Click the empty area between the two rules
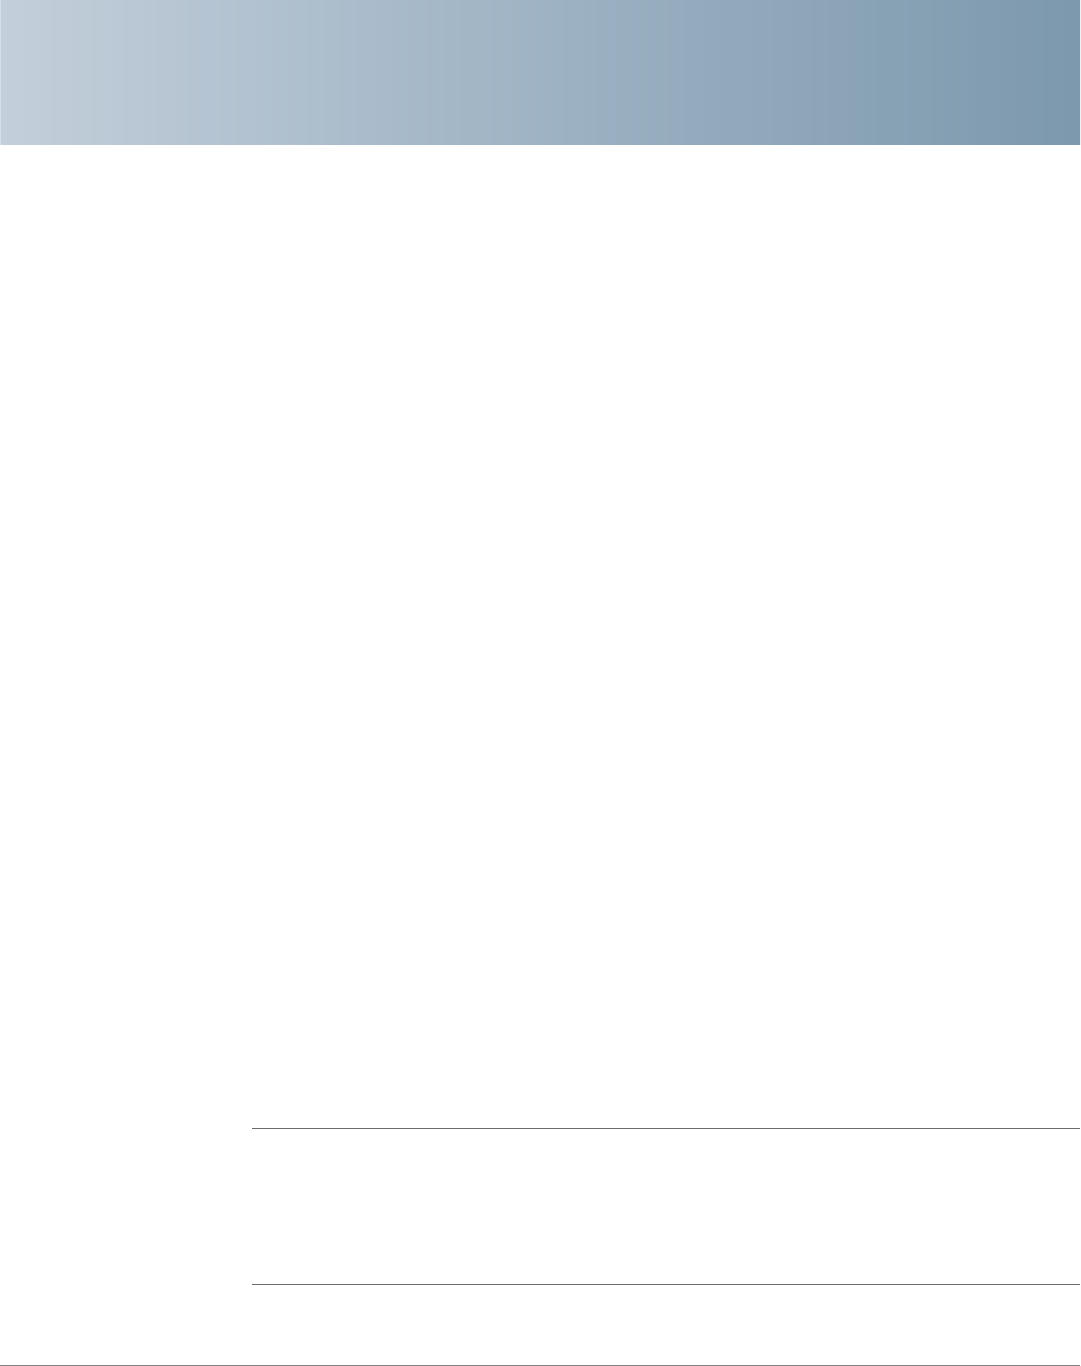Image resolution: width=1081 pixels, height=1366 pixels. 665,1206
